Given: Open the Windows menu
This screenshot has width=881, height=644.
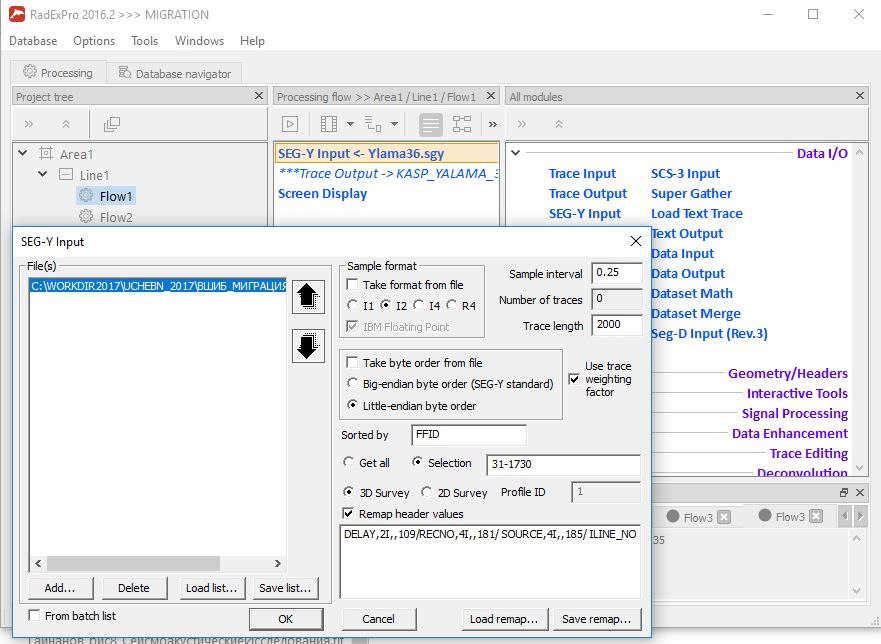Looking at the screenshot, I should coord(199,40).
